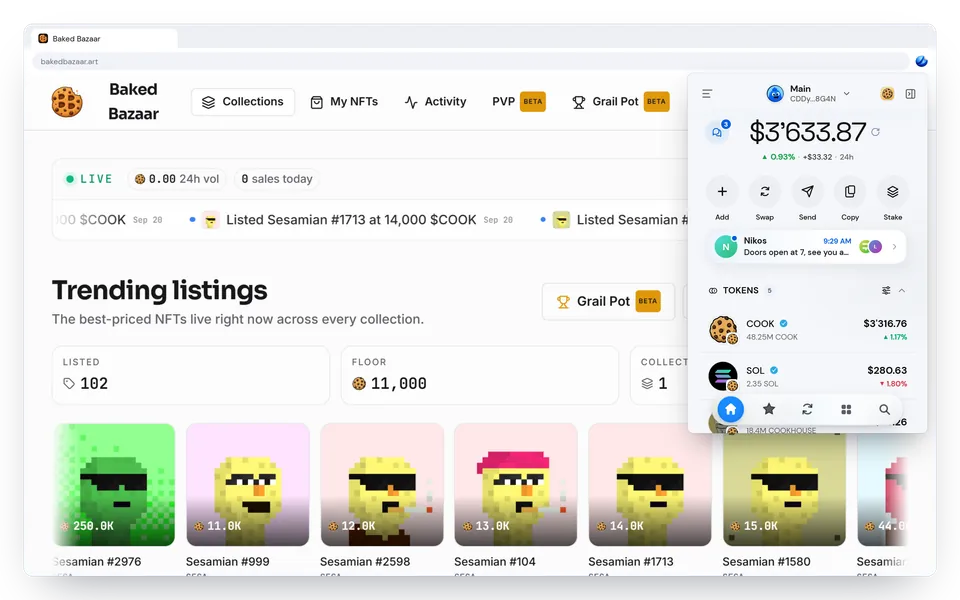Select the Baked Bazaar browser tab
The width and height of the screenshot is (960, 600).
tap(104, 39)
